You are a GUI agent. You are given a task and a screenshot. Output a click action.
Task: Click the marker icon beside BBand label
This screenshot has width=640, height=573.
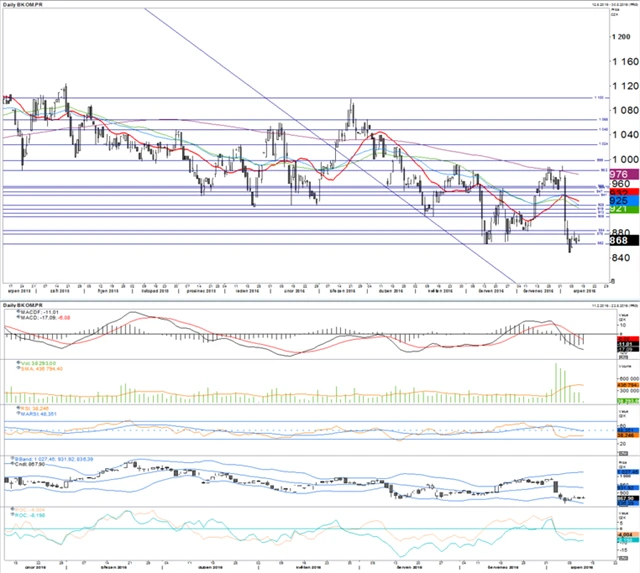[13, 458]
